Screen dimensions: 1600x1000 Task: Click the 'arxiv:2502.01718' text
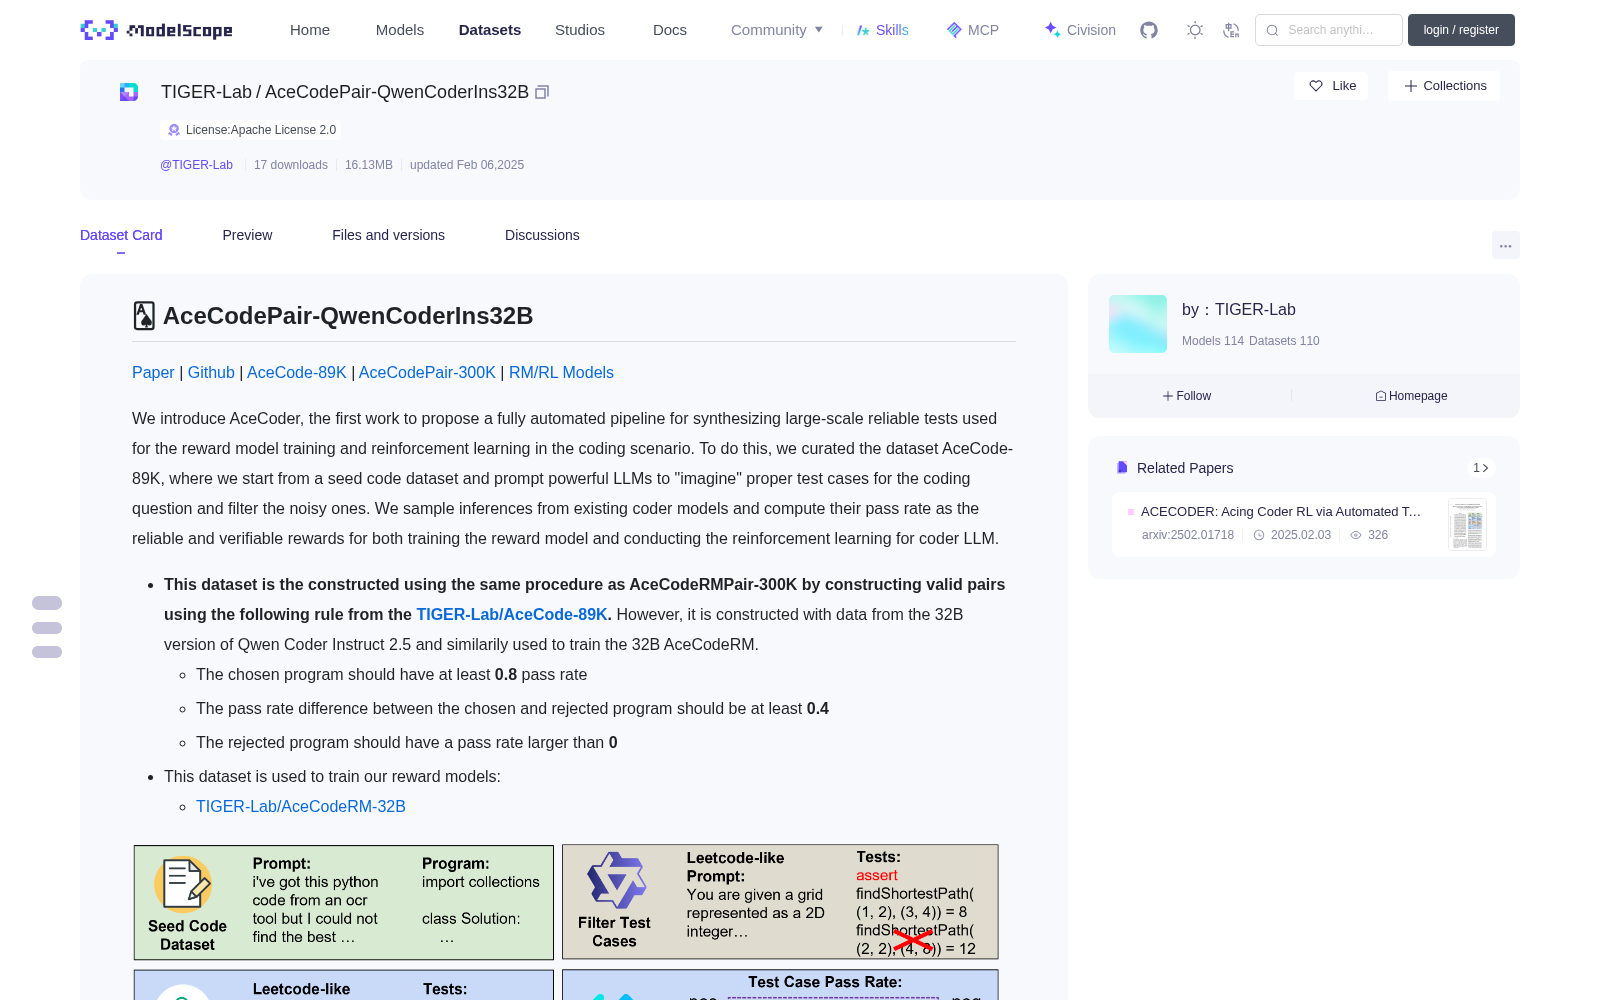click(x=1188, y=535)
